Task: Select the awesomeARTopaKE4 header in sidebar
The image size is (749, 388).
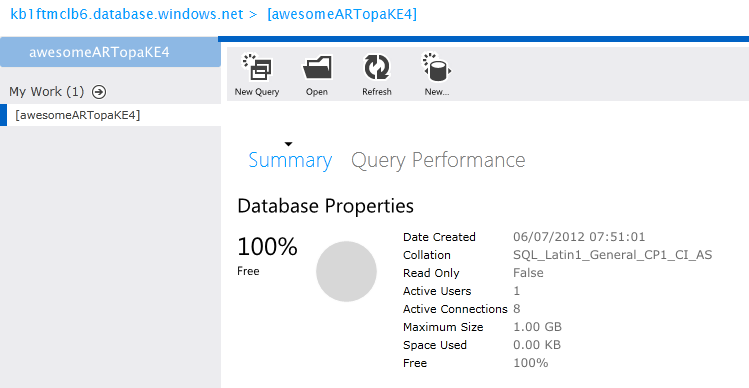Action: [x=110, y=52]
